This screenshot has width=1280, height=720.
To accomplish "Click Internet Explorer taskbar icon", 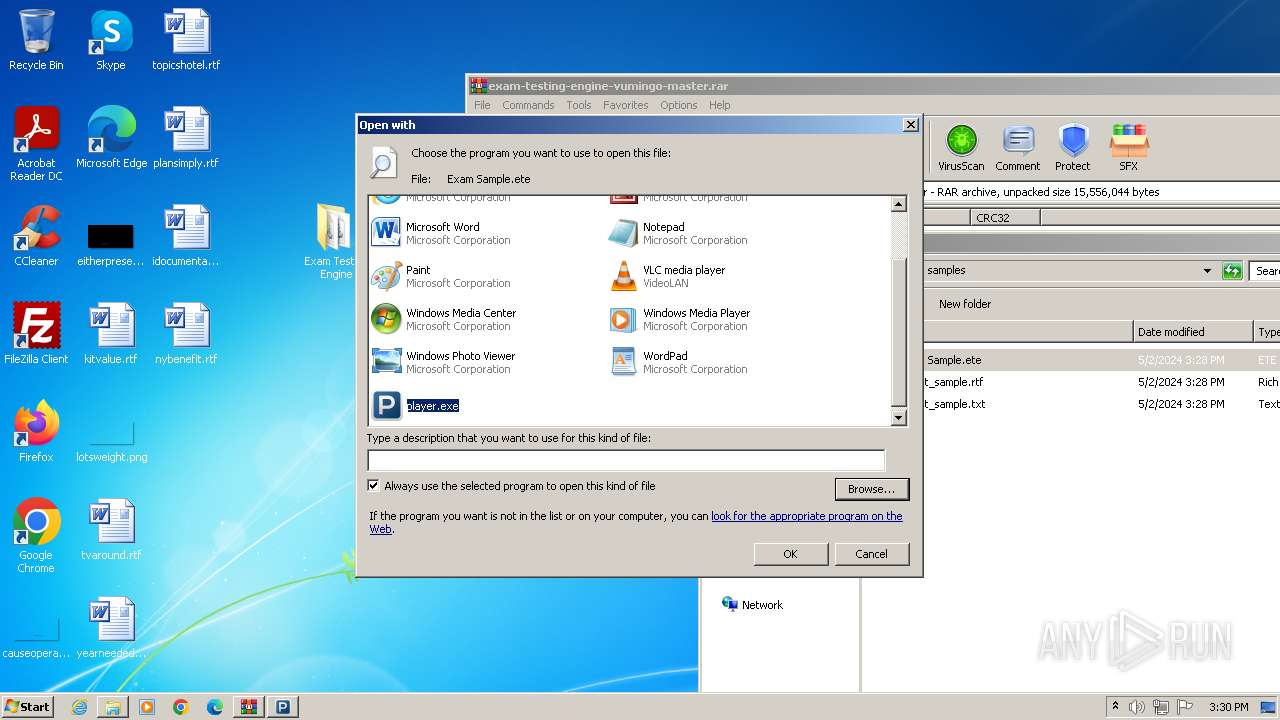I will (x=80, y=707).
